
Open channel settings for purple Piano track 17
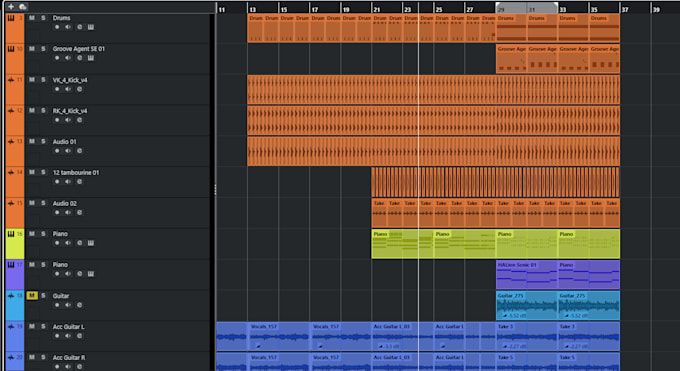click(79, 274)
